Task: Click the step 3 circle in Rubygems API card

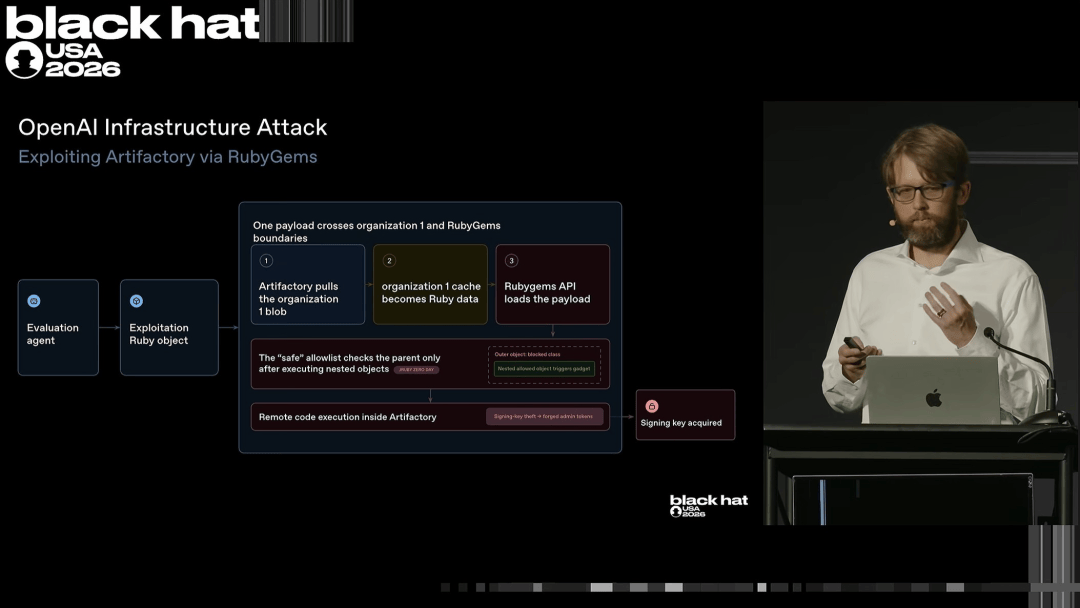Action: 511,260
